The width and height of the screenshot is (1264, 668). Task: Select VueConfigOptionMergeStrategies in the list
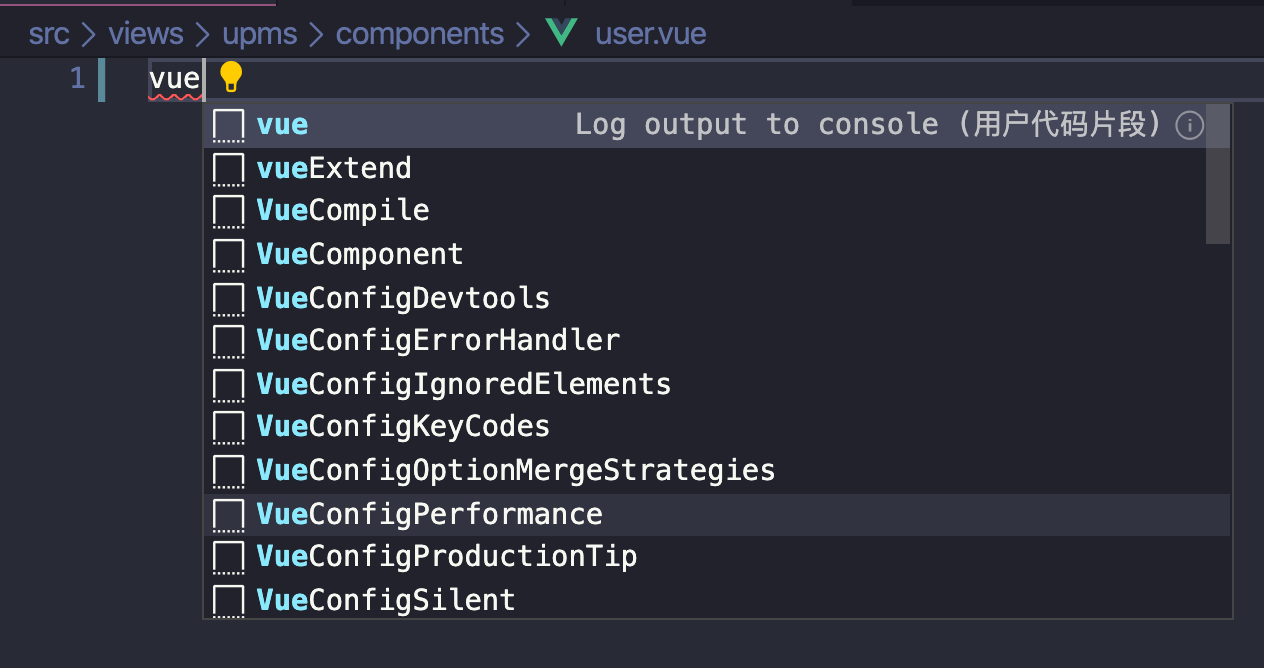[515, 470]
